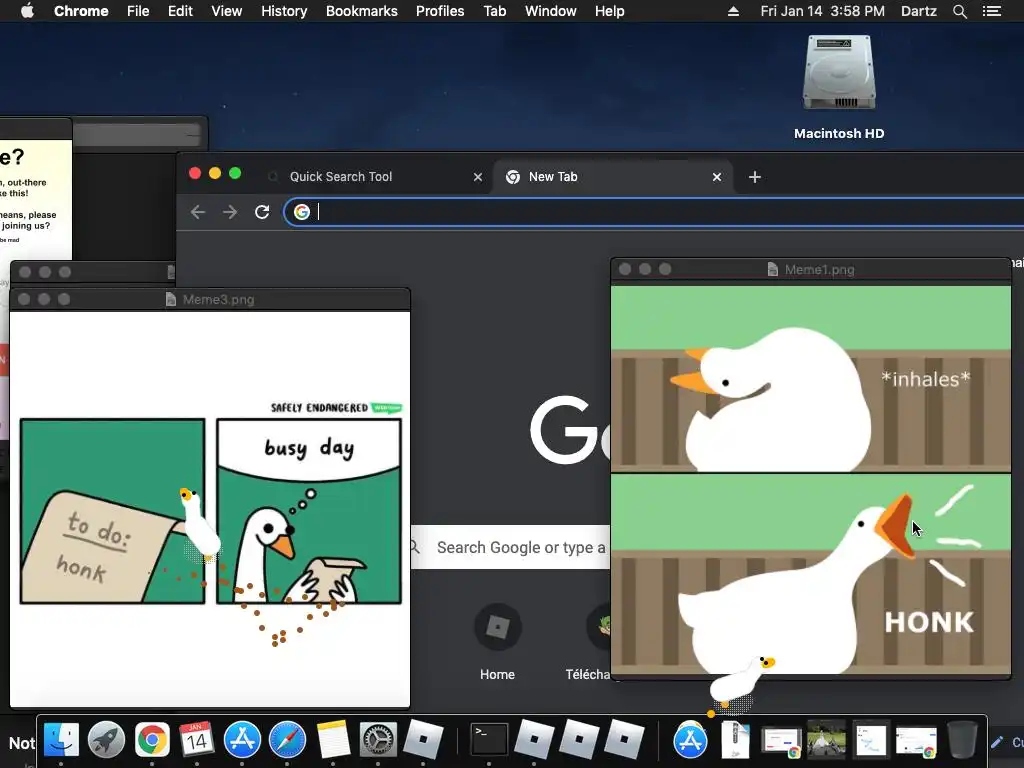Open the Chrome application menu
This screenshot has height=768, width=1024.
tap(81, 11)
